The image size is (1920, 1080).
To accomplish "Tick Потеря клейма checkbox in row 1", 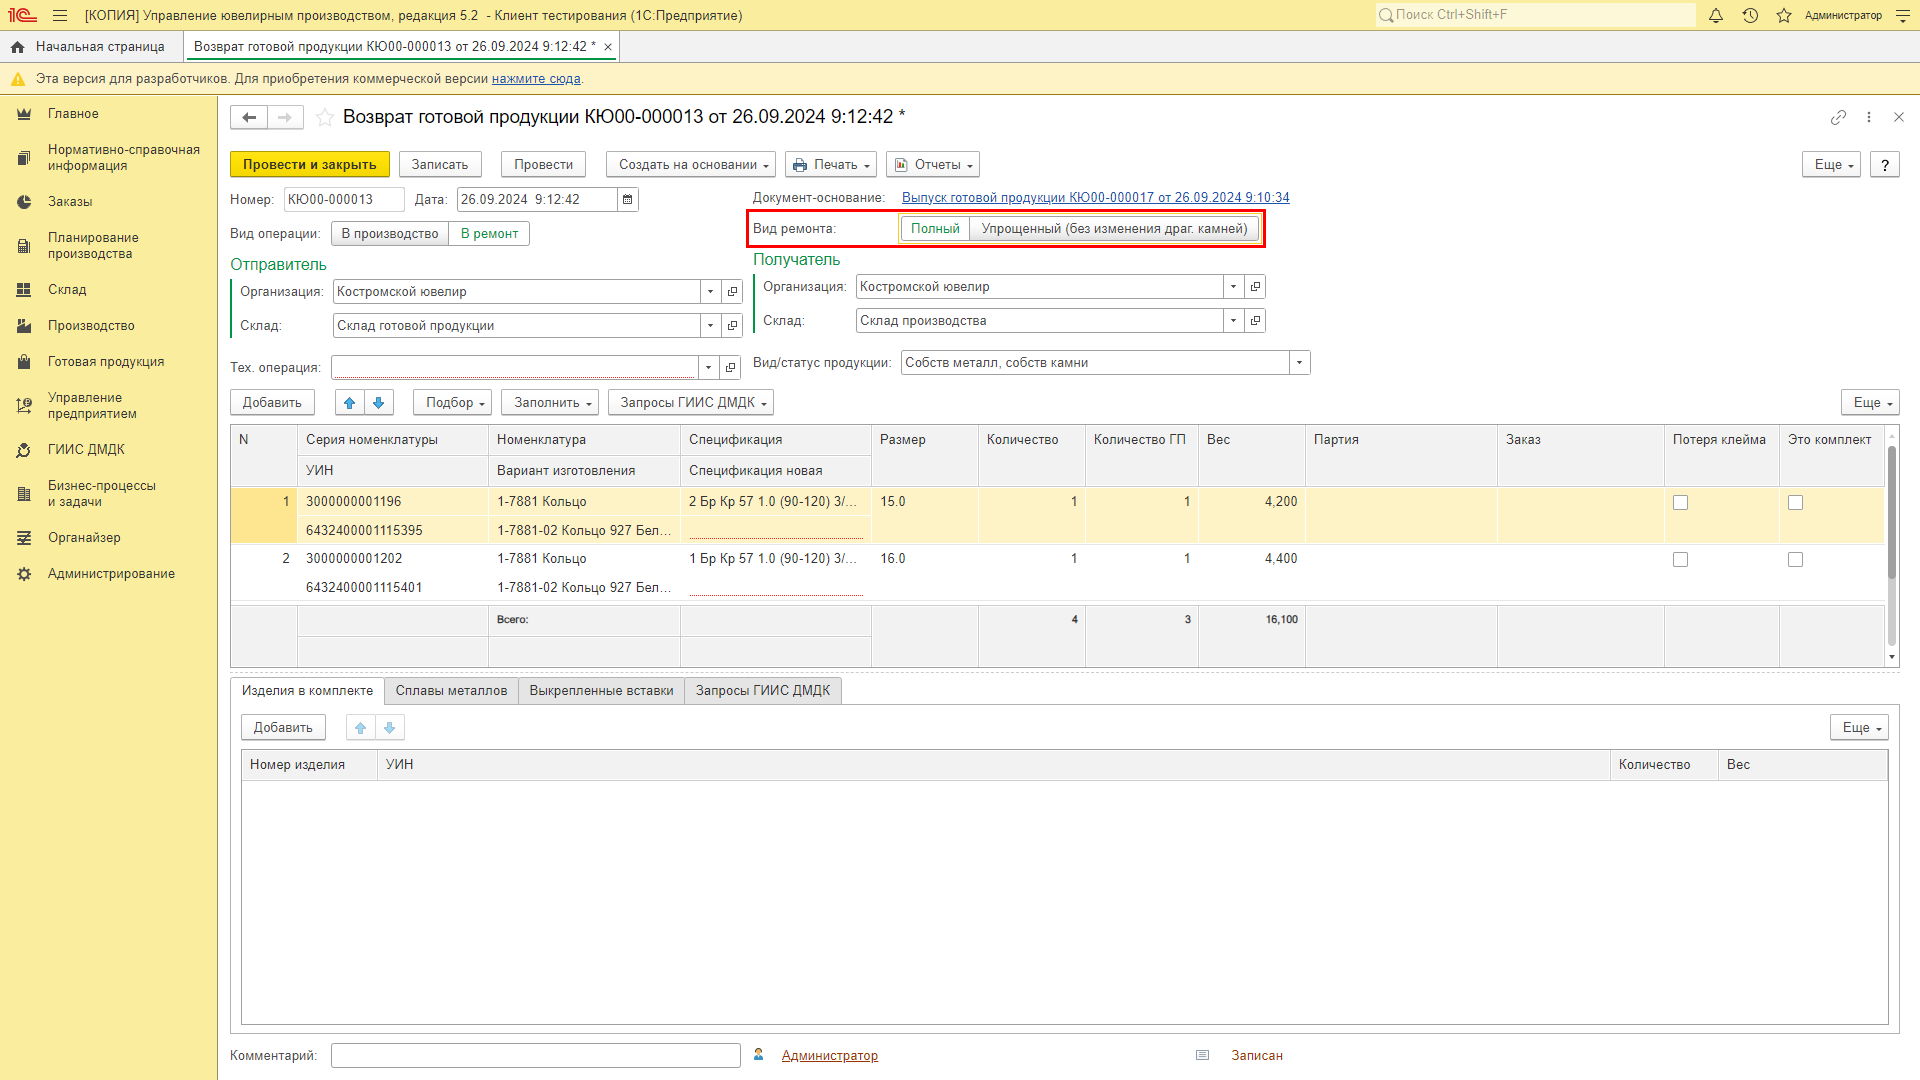I will pyautogui.click(x=1680, y=503).
